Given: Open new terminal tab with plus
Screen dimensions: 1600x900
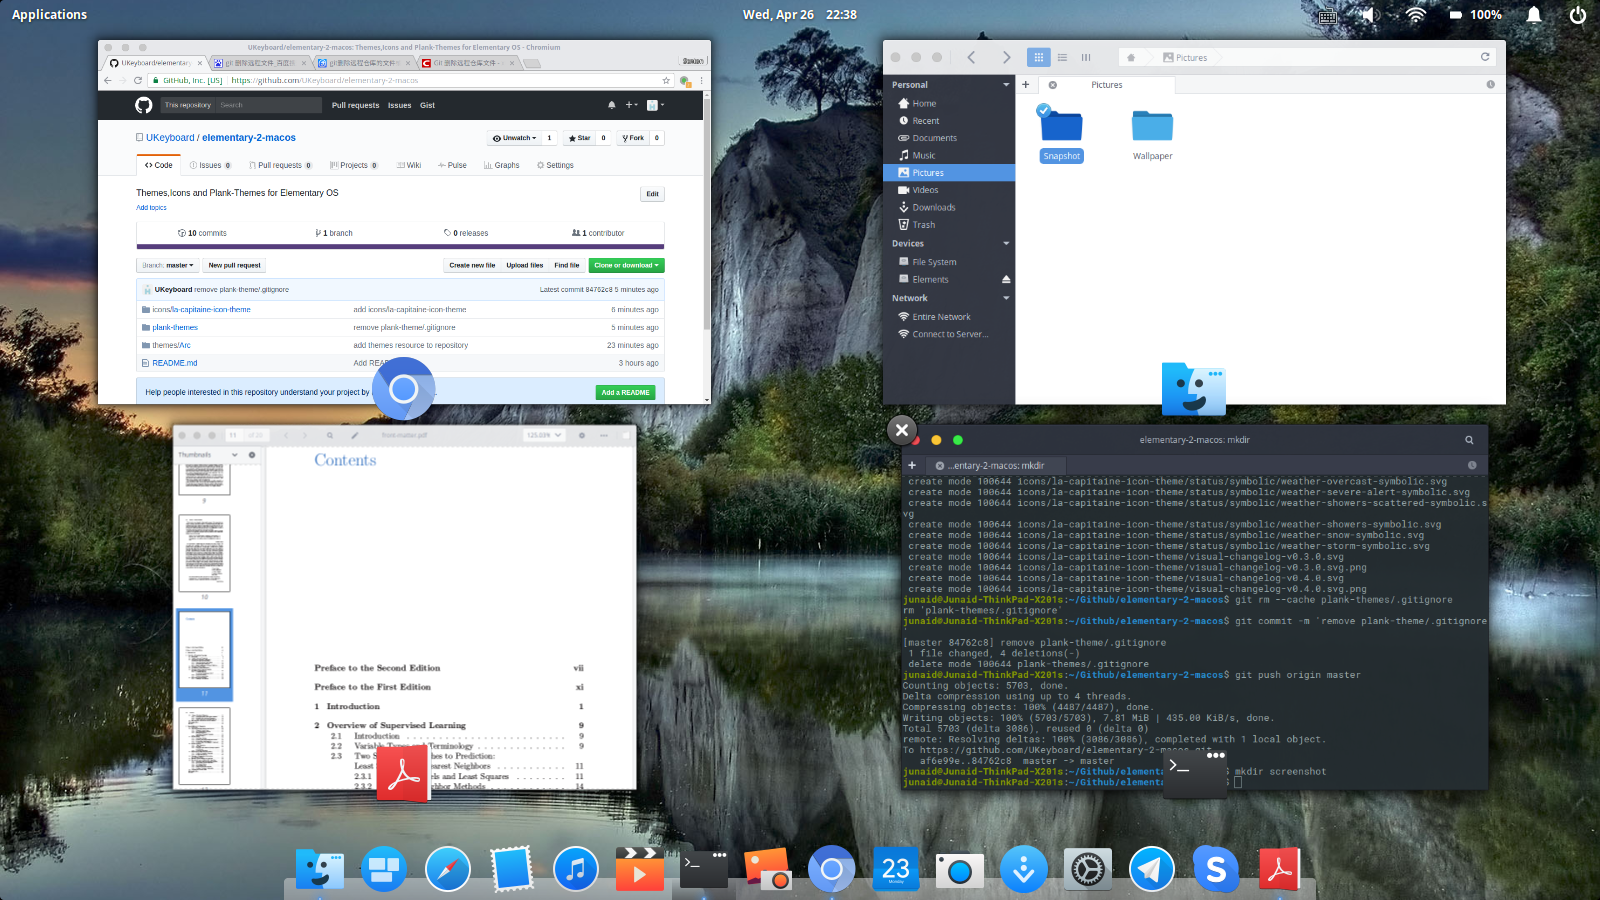Looking at the screenshot, I should [912, 465].
